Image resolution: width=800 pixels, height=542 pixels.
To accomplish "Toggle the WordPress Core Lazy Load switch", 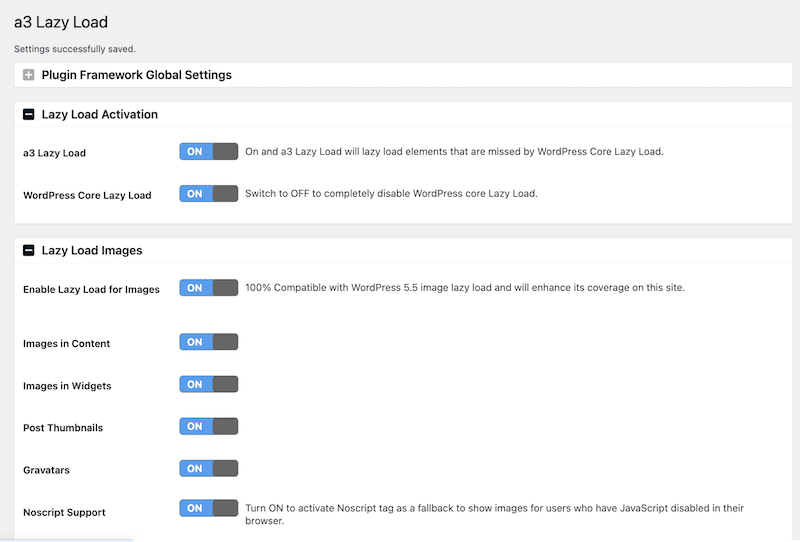I will 208,194.
